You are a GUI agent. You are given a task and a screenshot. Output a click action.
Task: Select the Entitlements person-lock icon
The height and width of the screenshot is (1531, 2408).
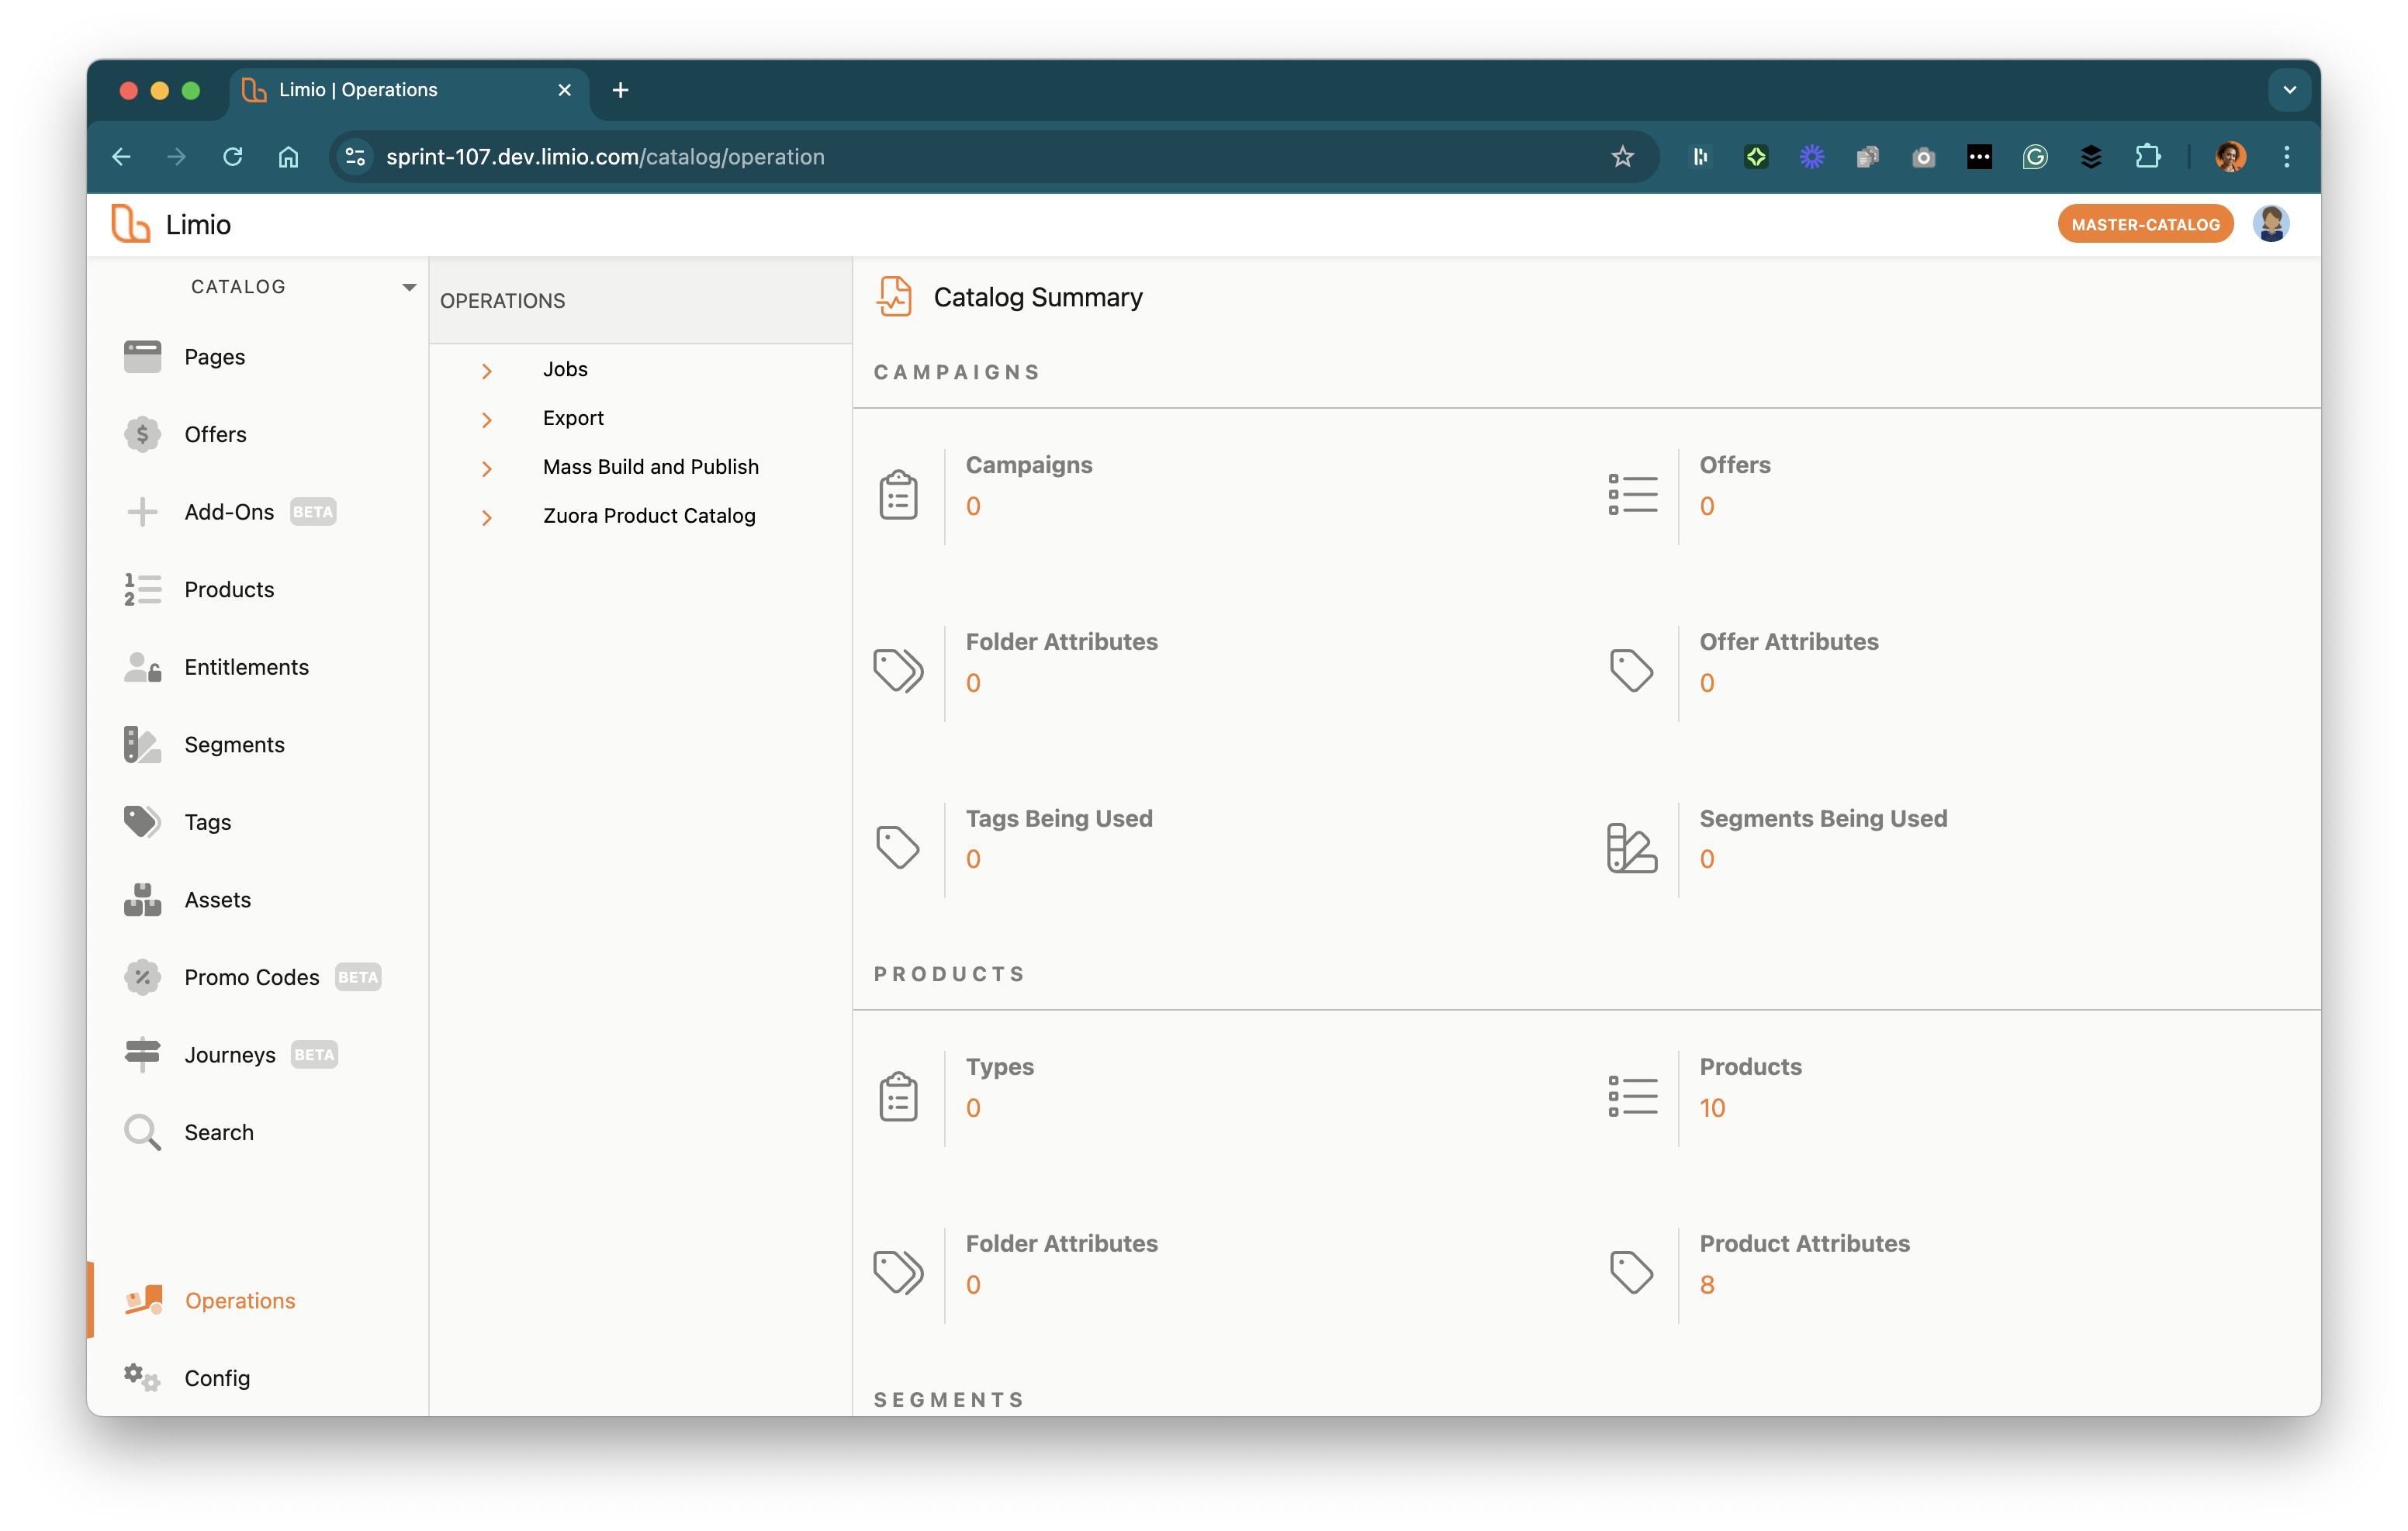pyautogui.click(x=142, y=667)
